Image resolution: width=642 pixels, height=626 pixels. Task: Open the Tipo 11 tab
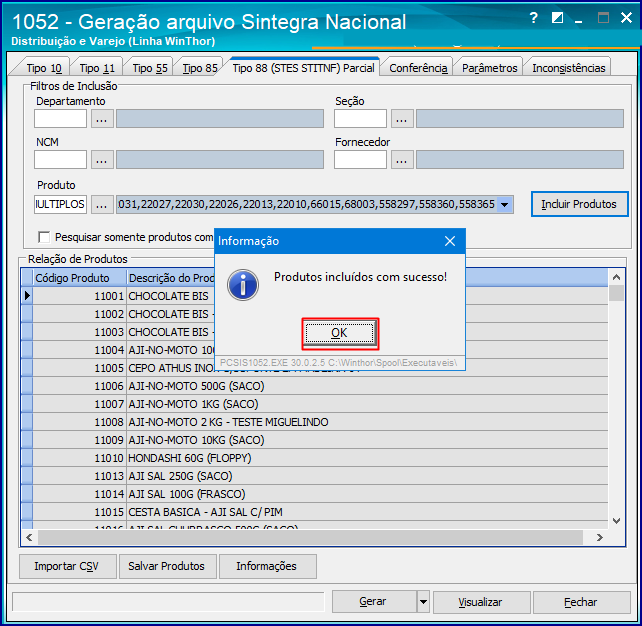(x=97, y=68)
